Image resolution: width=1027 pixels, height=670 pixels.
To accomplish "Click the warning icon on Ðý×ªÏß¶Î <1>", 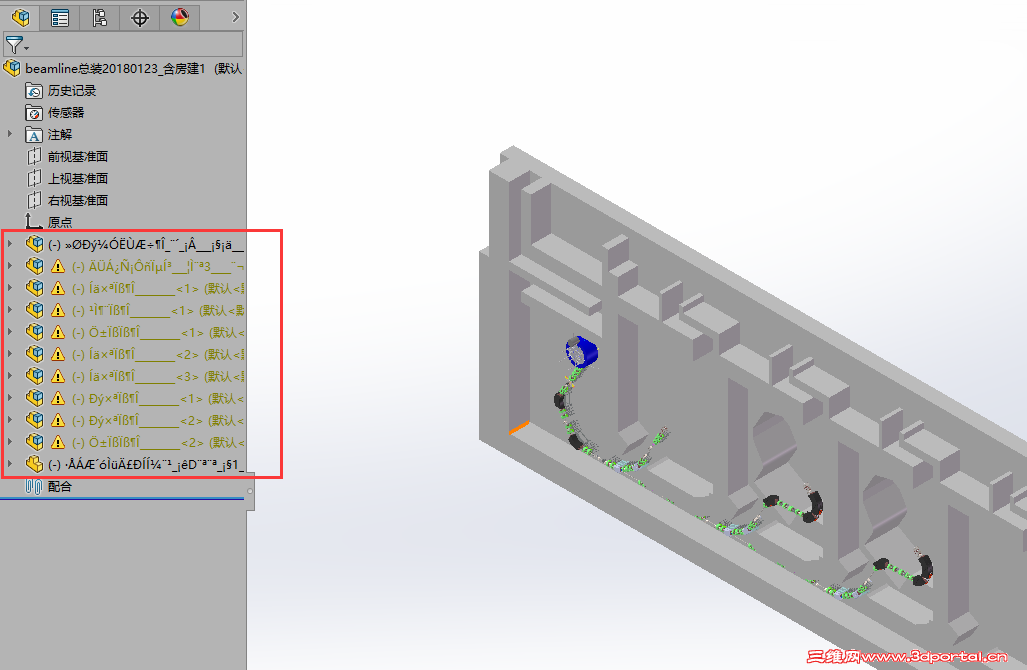I will (58, 398).
